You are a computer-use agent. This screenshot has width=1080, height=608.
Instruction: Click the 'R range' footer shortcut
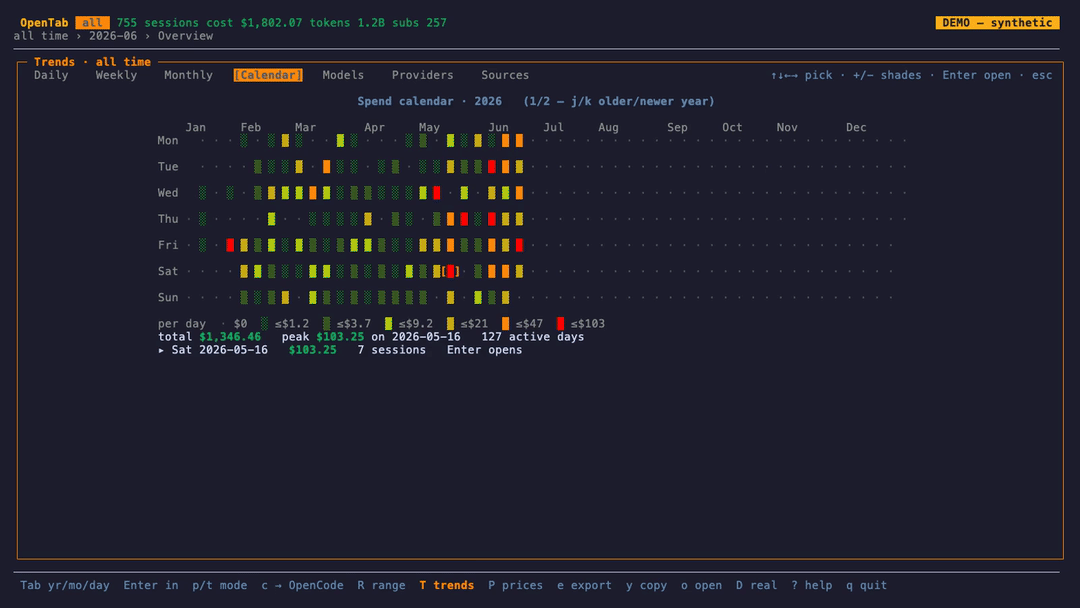click(x=382, y=585)
